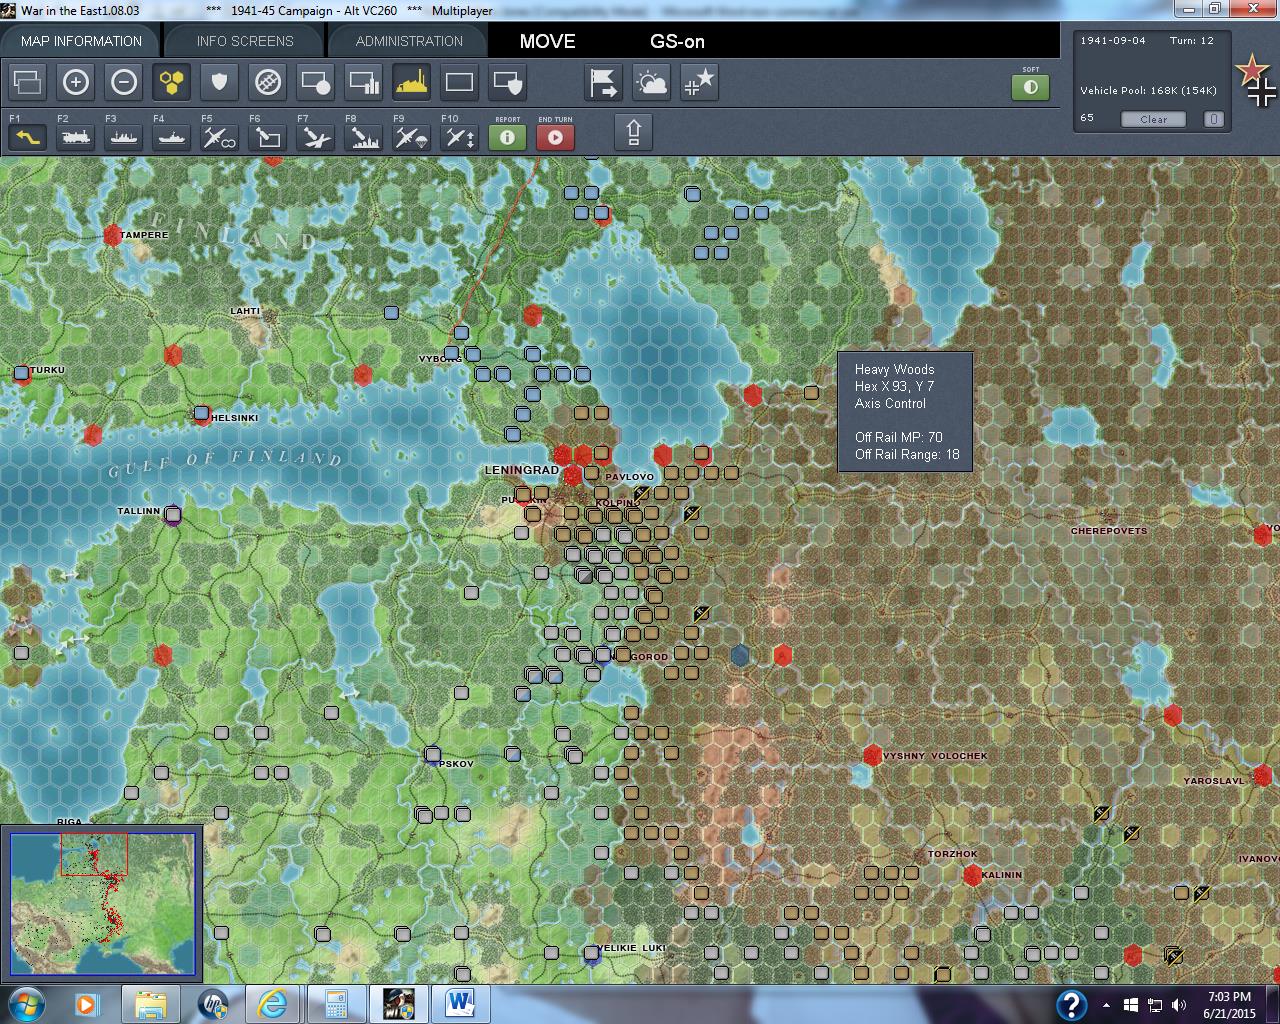Open the Calculator taskbar icon
Screen dimensions: 1280x1024
[x=336, y=1003]
